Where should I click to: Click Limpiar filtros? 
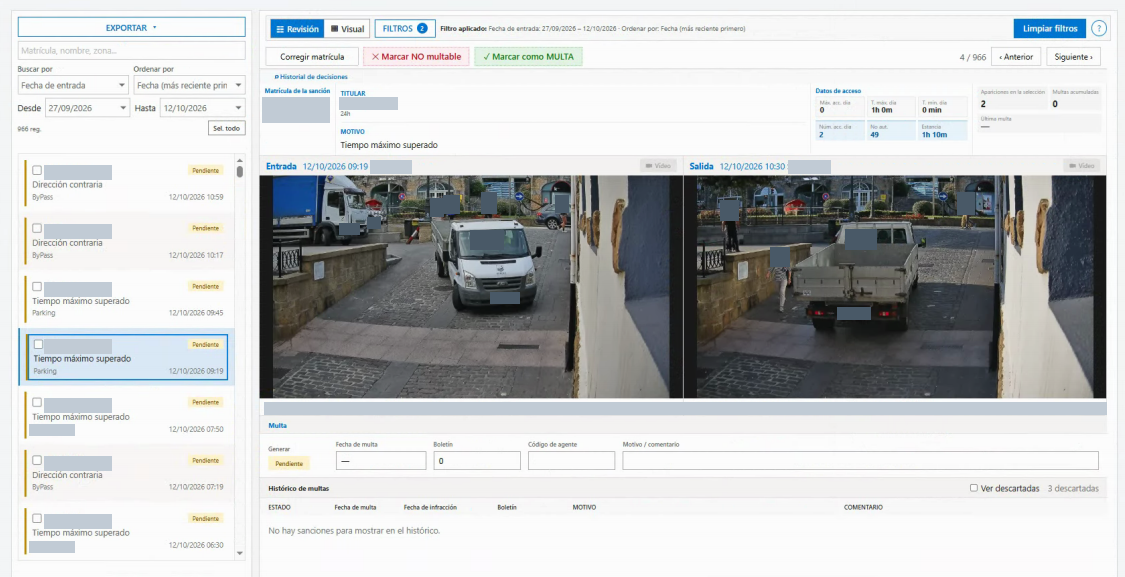point(1050,29)
